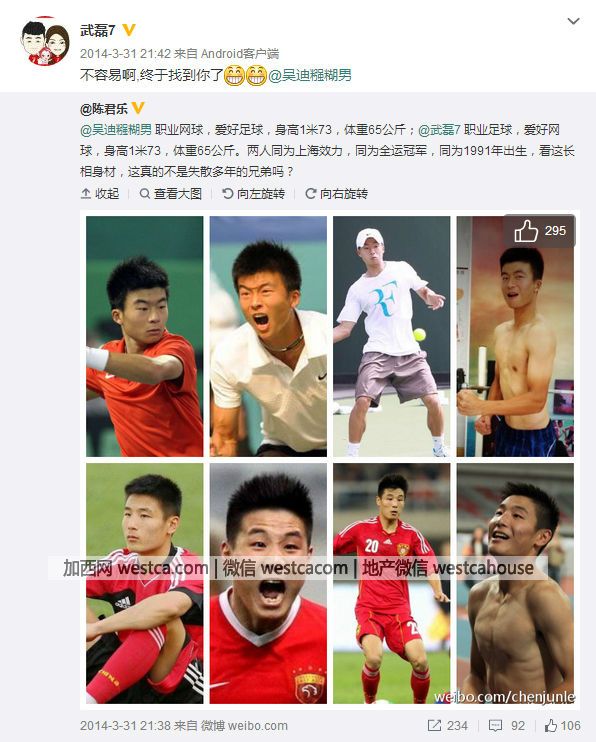Open the post options chevron menu
This screenshot has height=742, width=596.
(x=573, y=21)
